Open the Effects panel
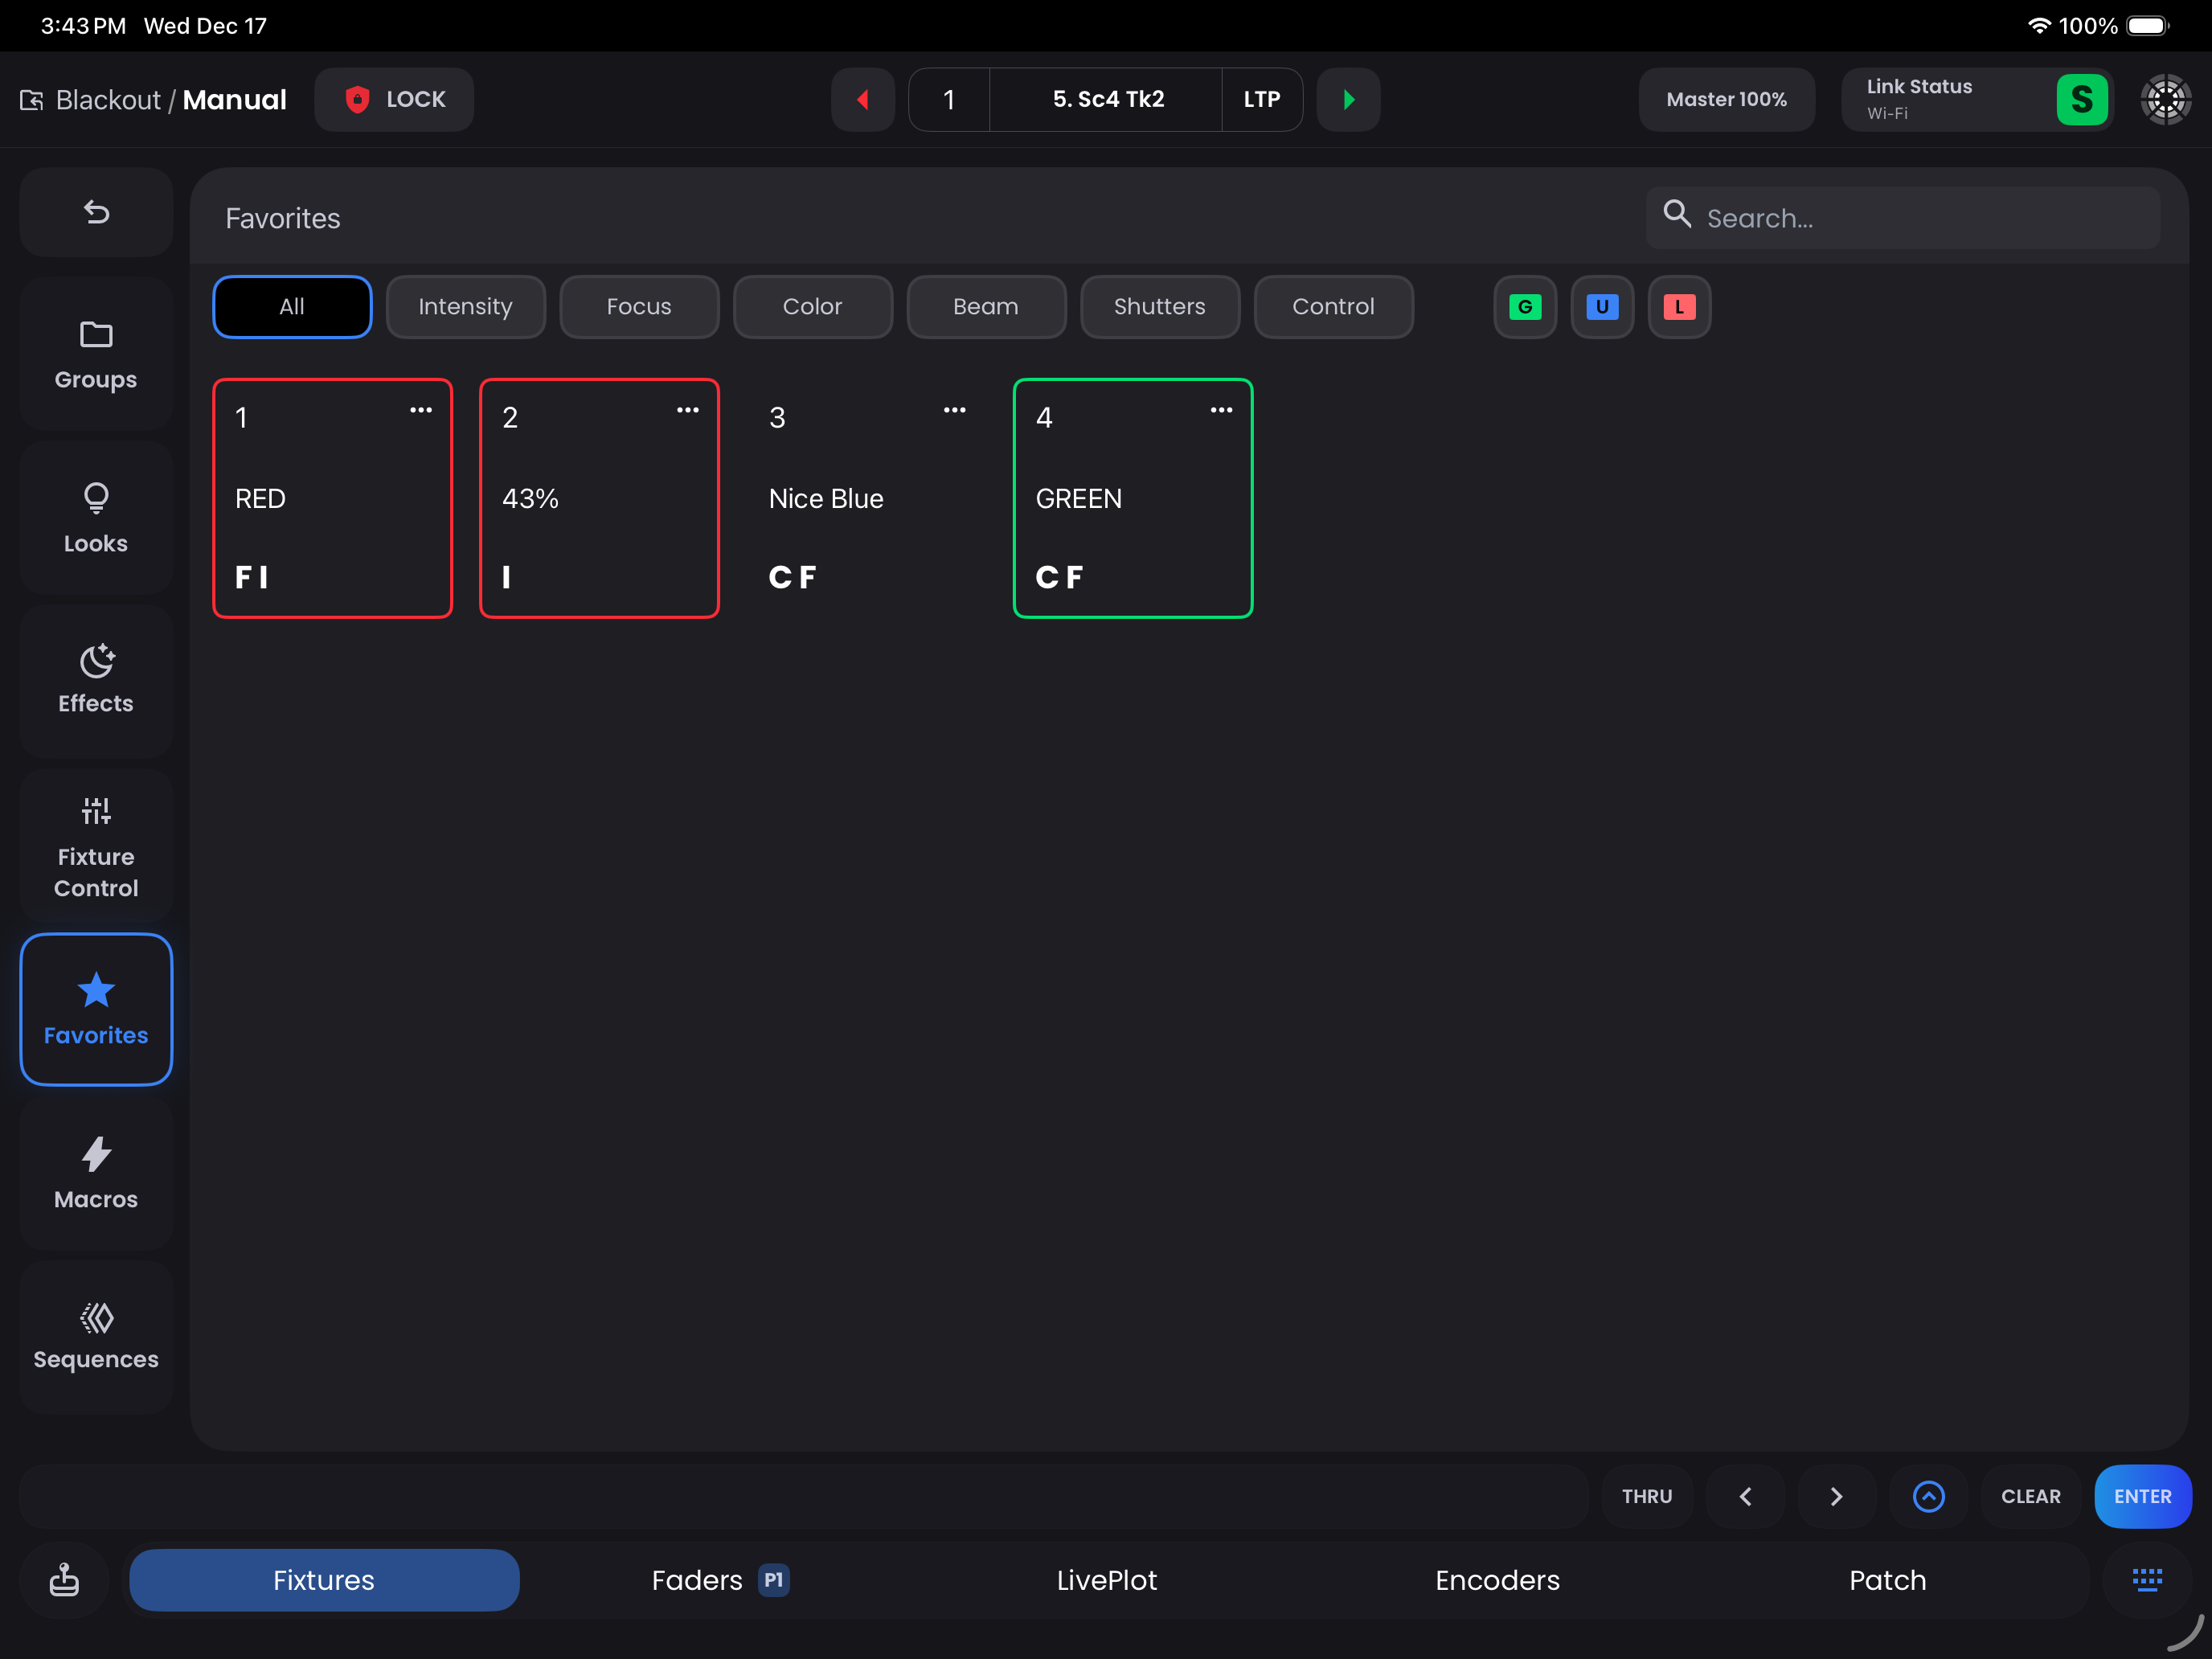 [x=96, y=680]
